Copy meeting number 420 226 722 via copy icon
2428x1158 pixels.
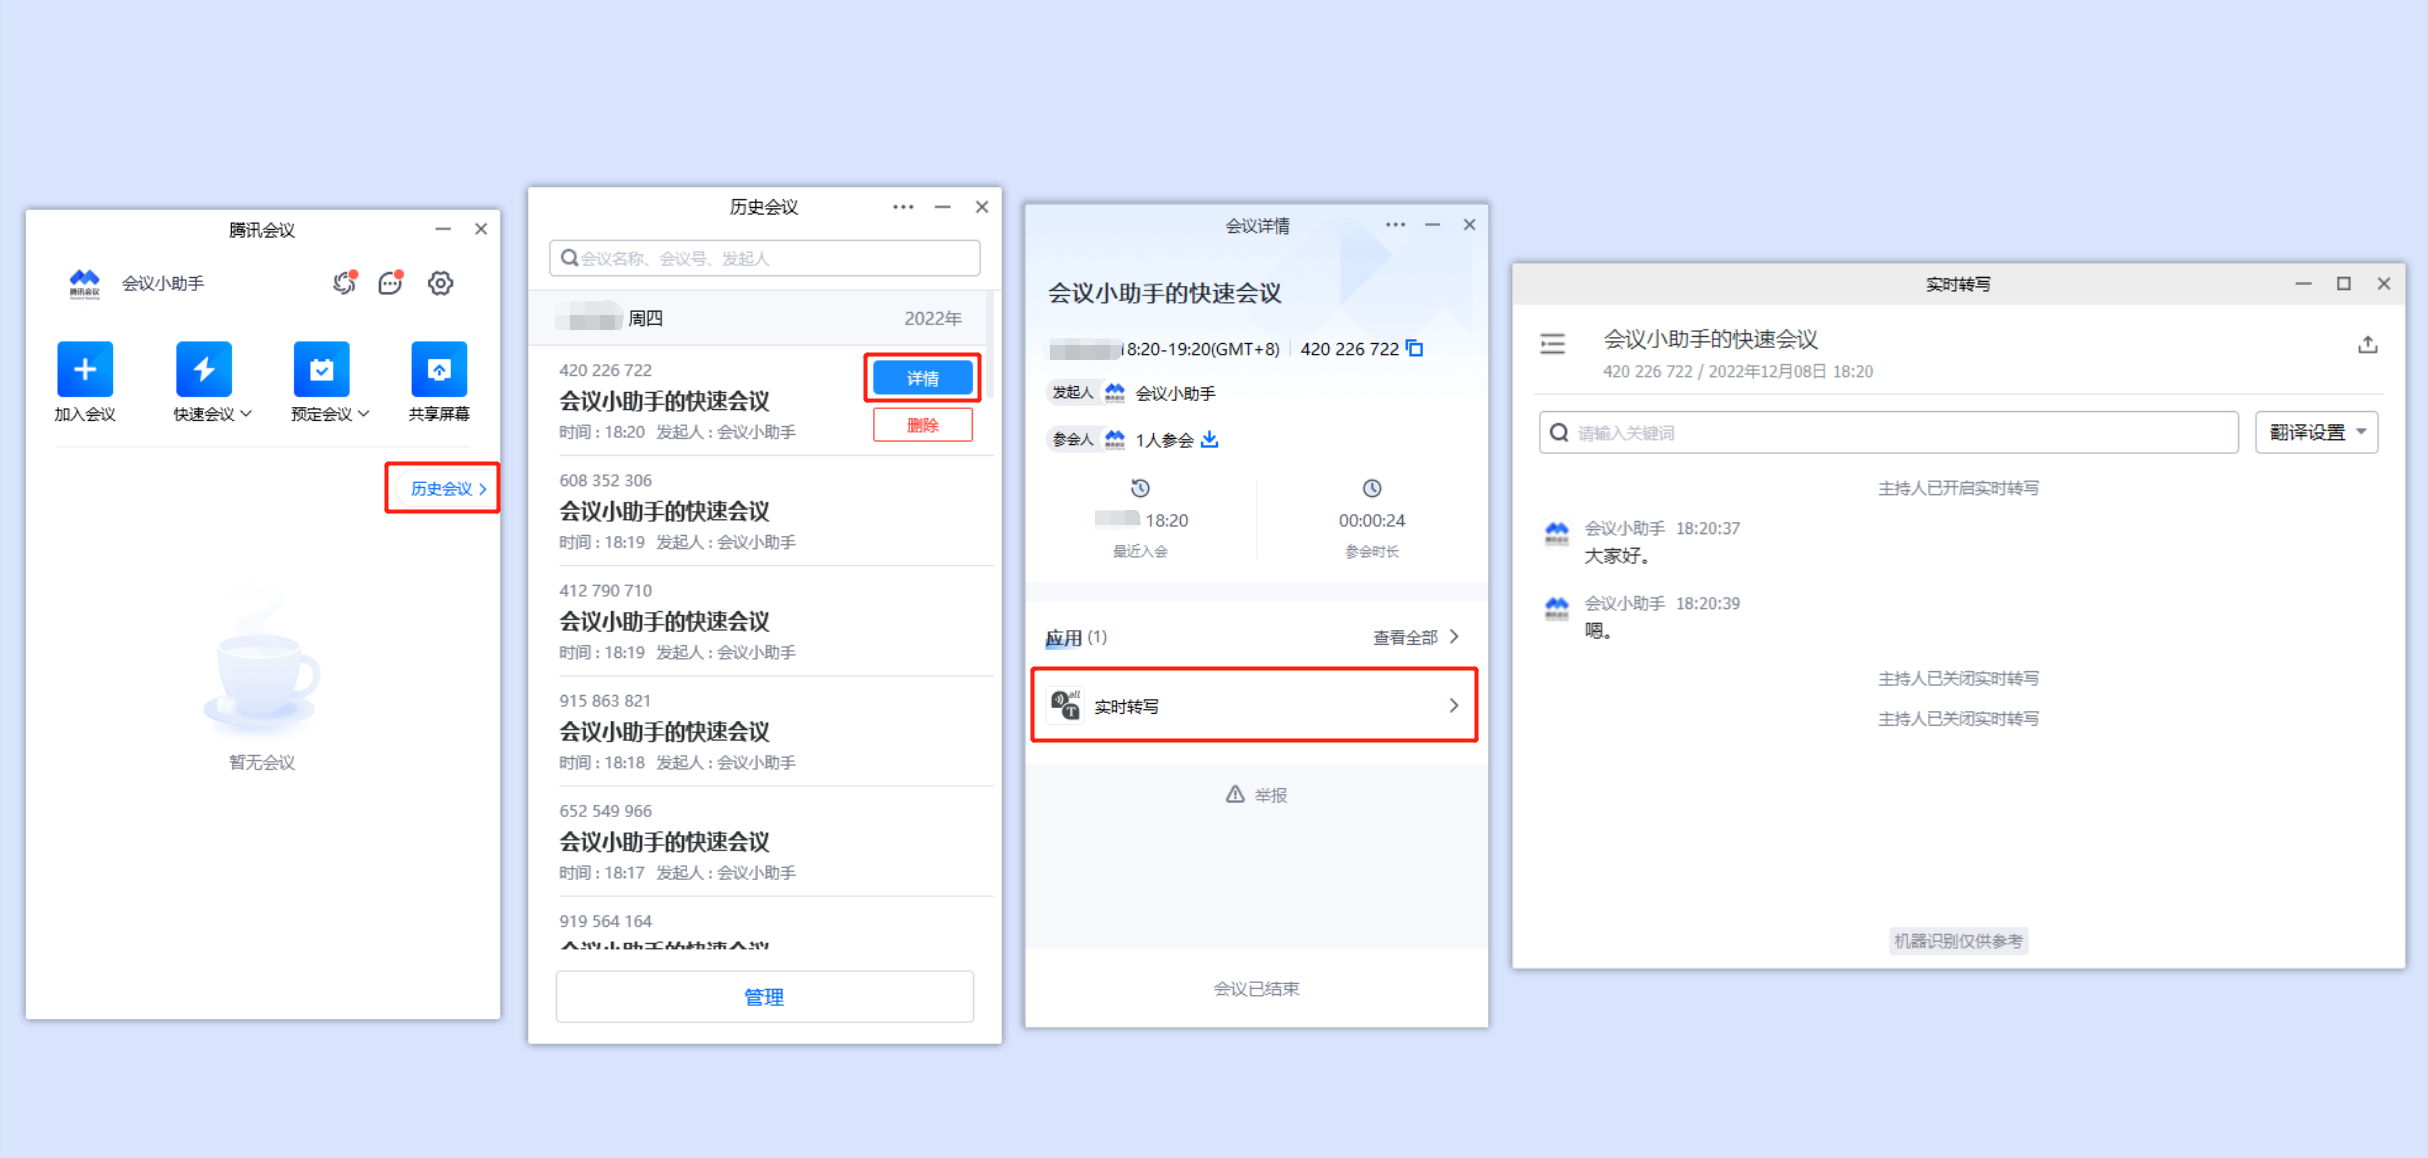pyautogui.click(x=1415, y=348)
